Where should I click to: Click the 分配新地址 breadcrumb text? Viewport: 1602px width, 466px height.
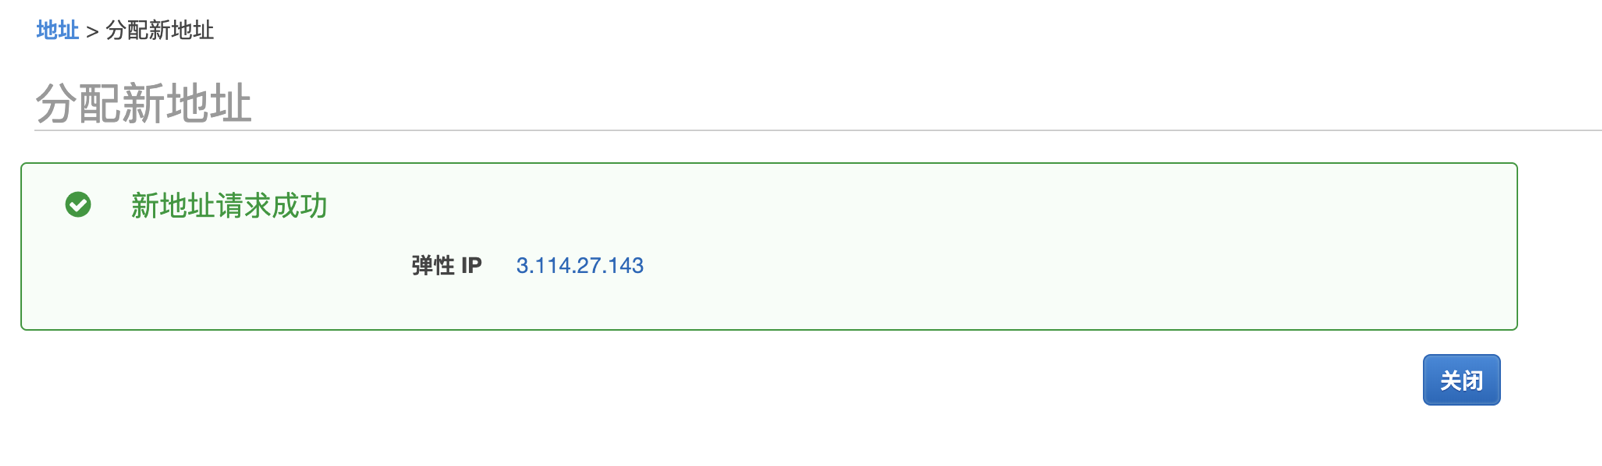coord(160,30)
